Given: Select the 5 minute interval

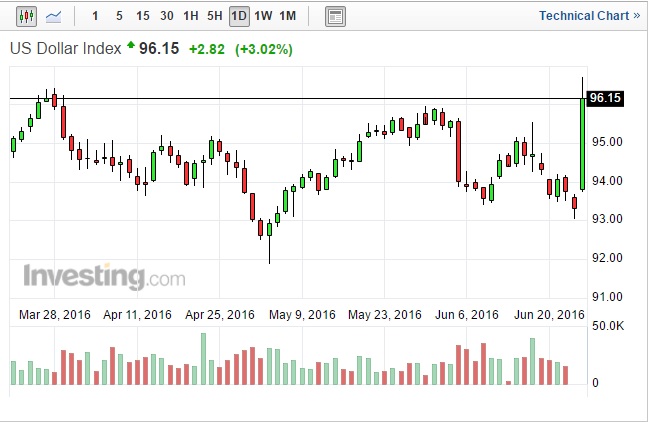Looking at the screenshot, I should [x=119, y=16].
